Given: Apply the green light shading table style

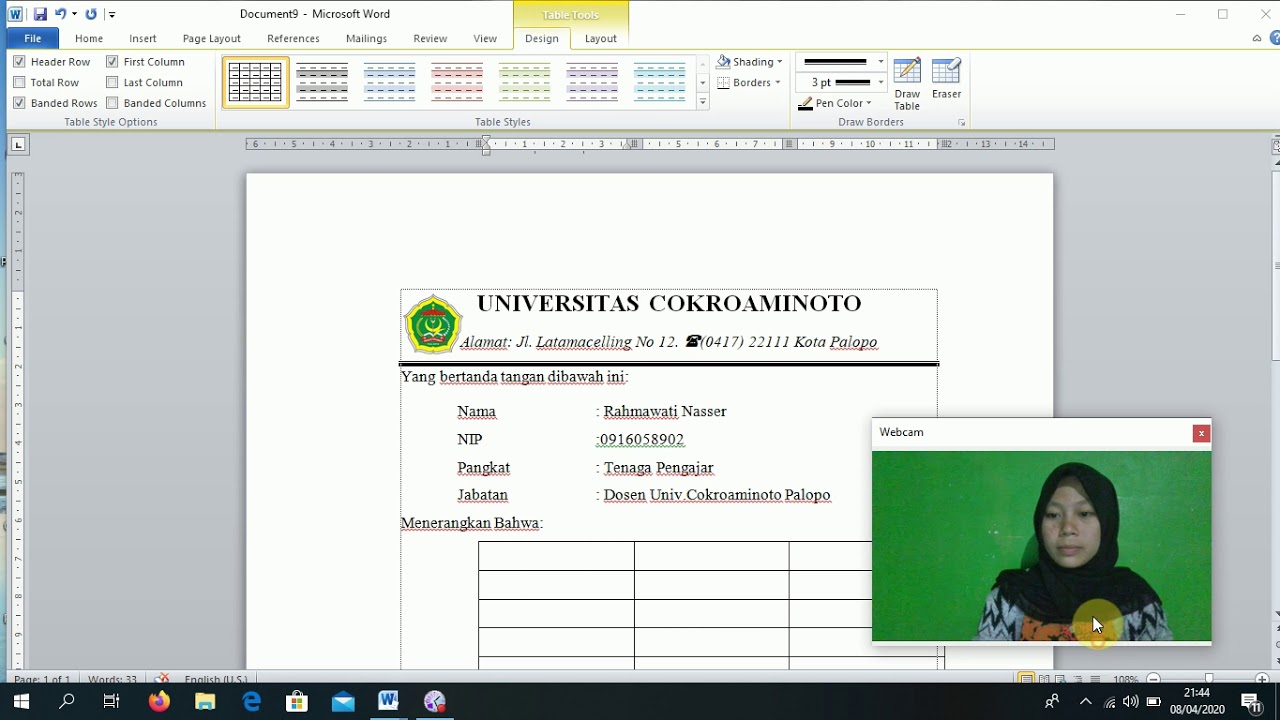Looking at the screenshot, I should click(x=525, y=82).
